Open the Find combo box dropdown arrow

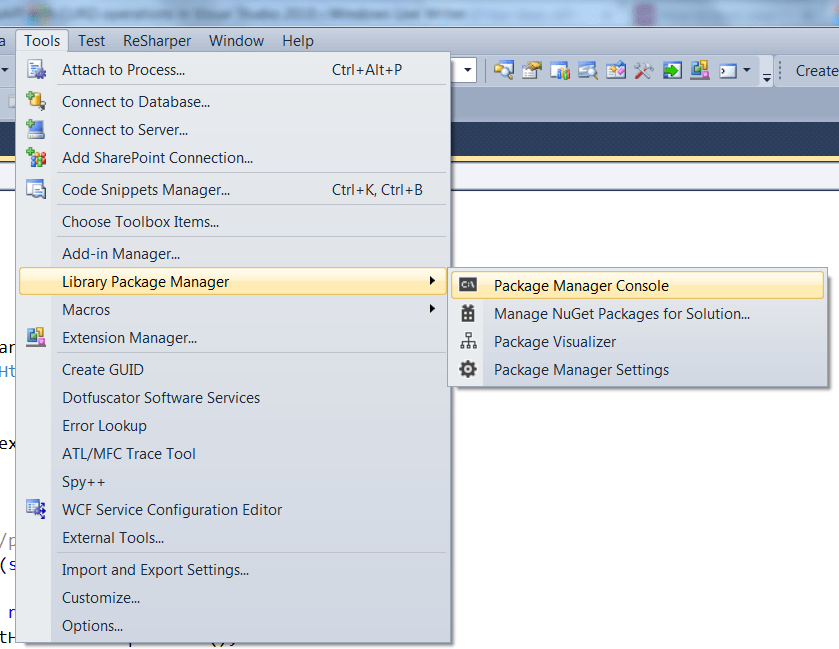467,71
